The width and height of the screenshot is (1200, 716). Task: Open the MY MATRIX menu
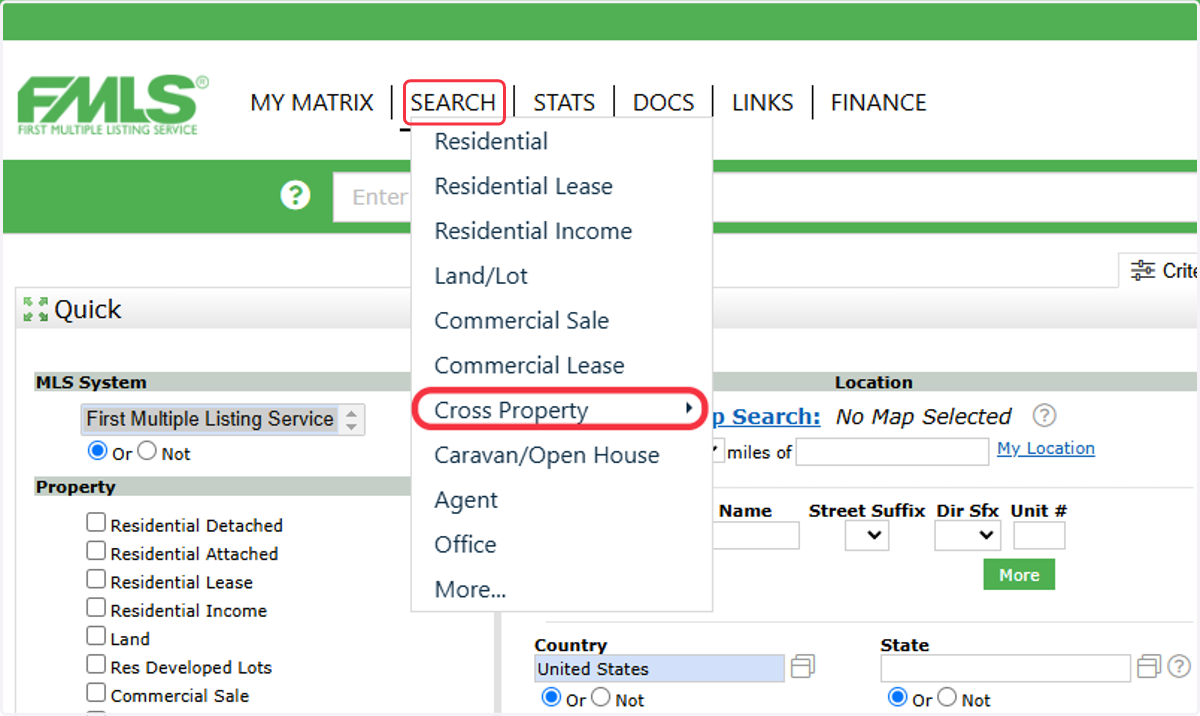click(312, 103)
